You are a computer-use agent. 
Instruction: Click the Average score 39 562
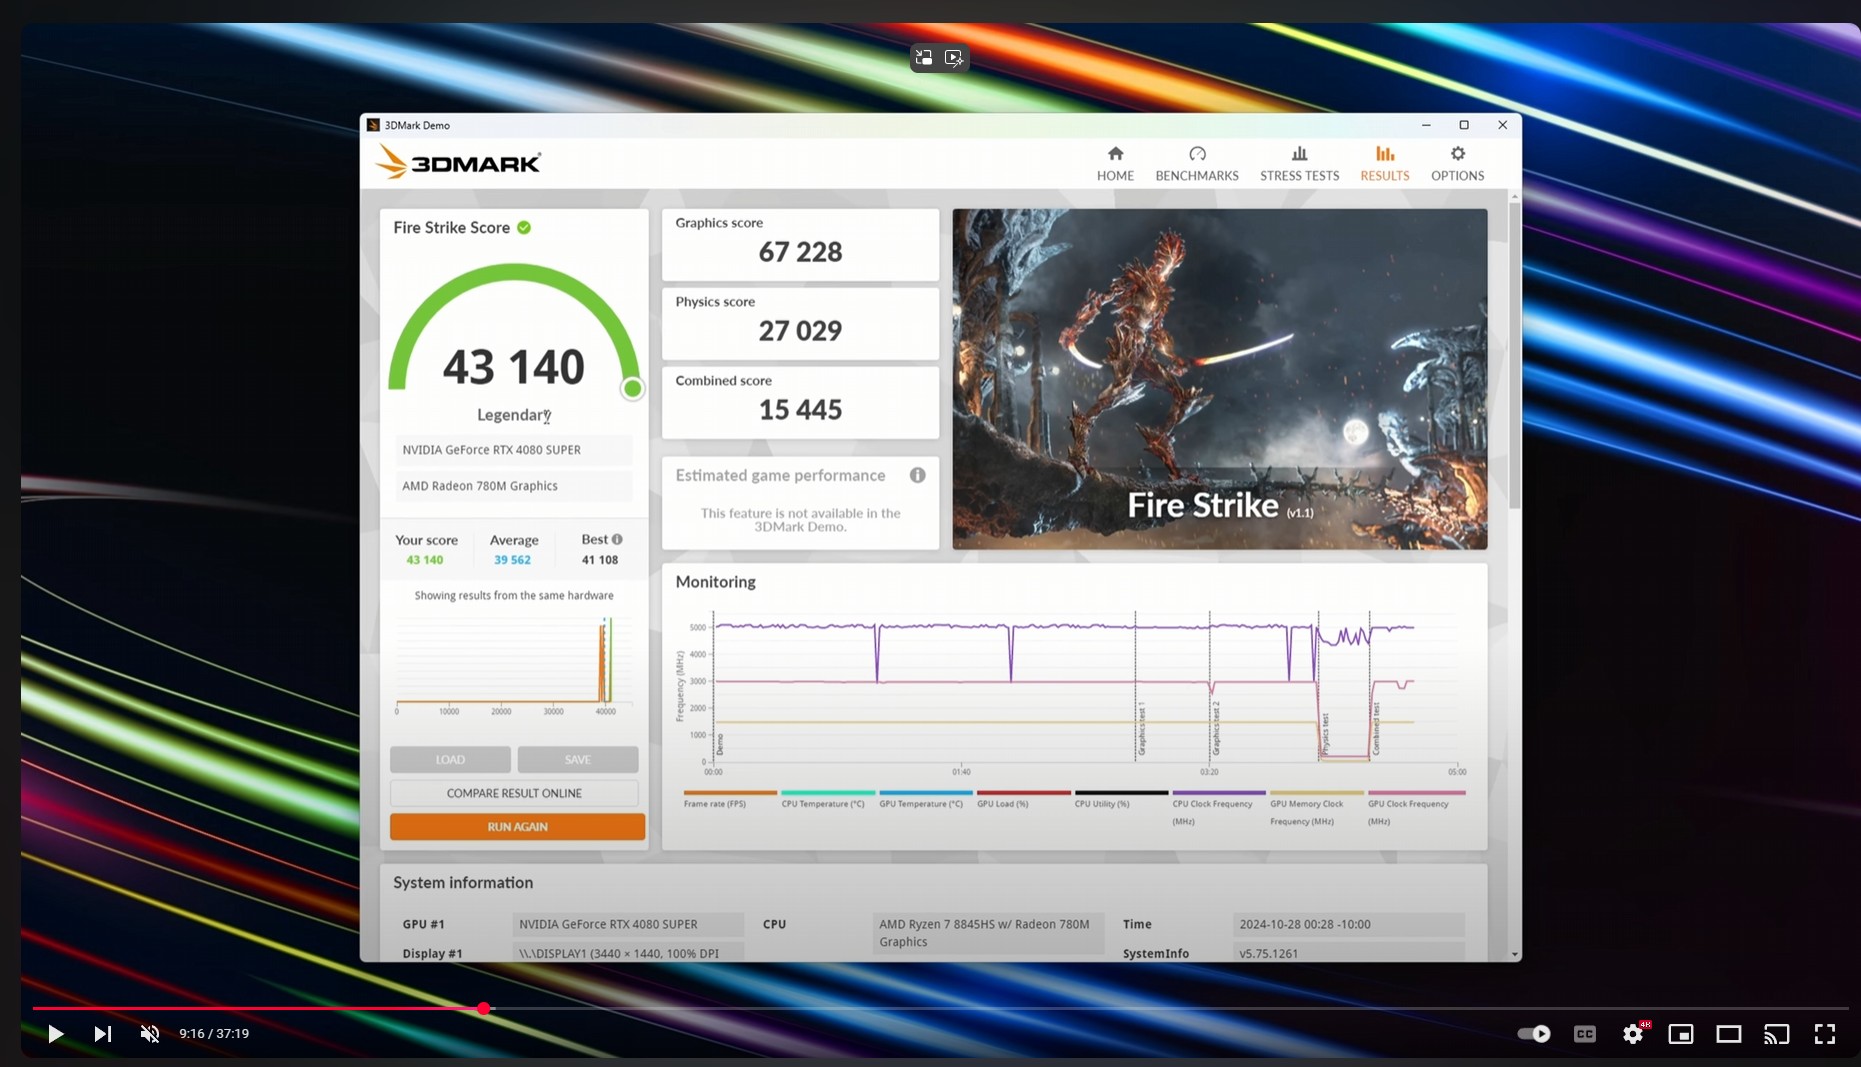[x=512, y=560]
